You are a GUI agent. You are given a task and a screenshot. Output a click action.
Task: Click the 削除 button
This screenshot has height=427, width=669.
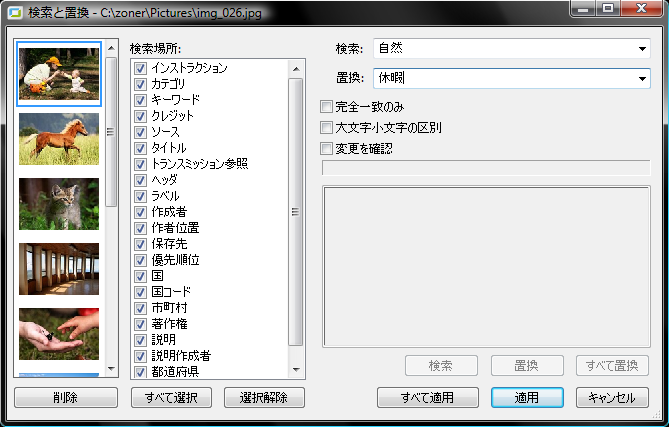[x=66, y=398]
